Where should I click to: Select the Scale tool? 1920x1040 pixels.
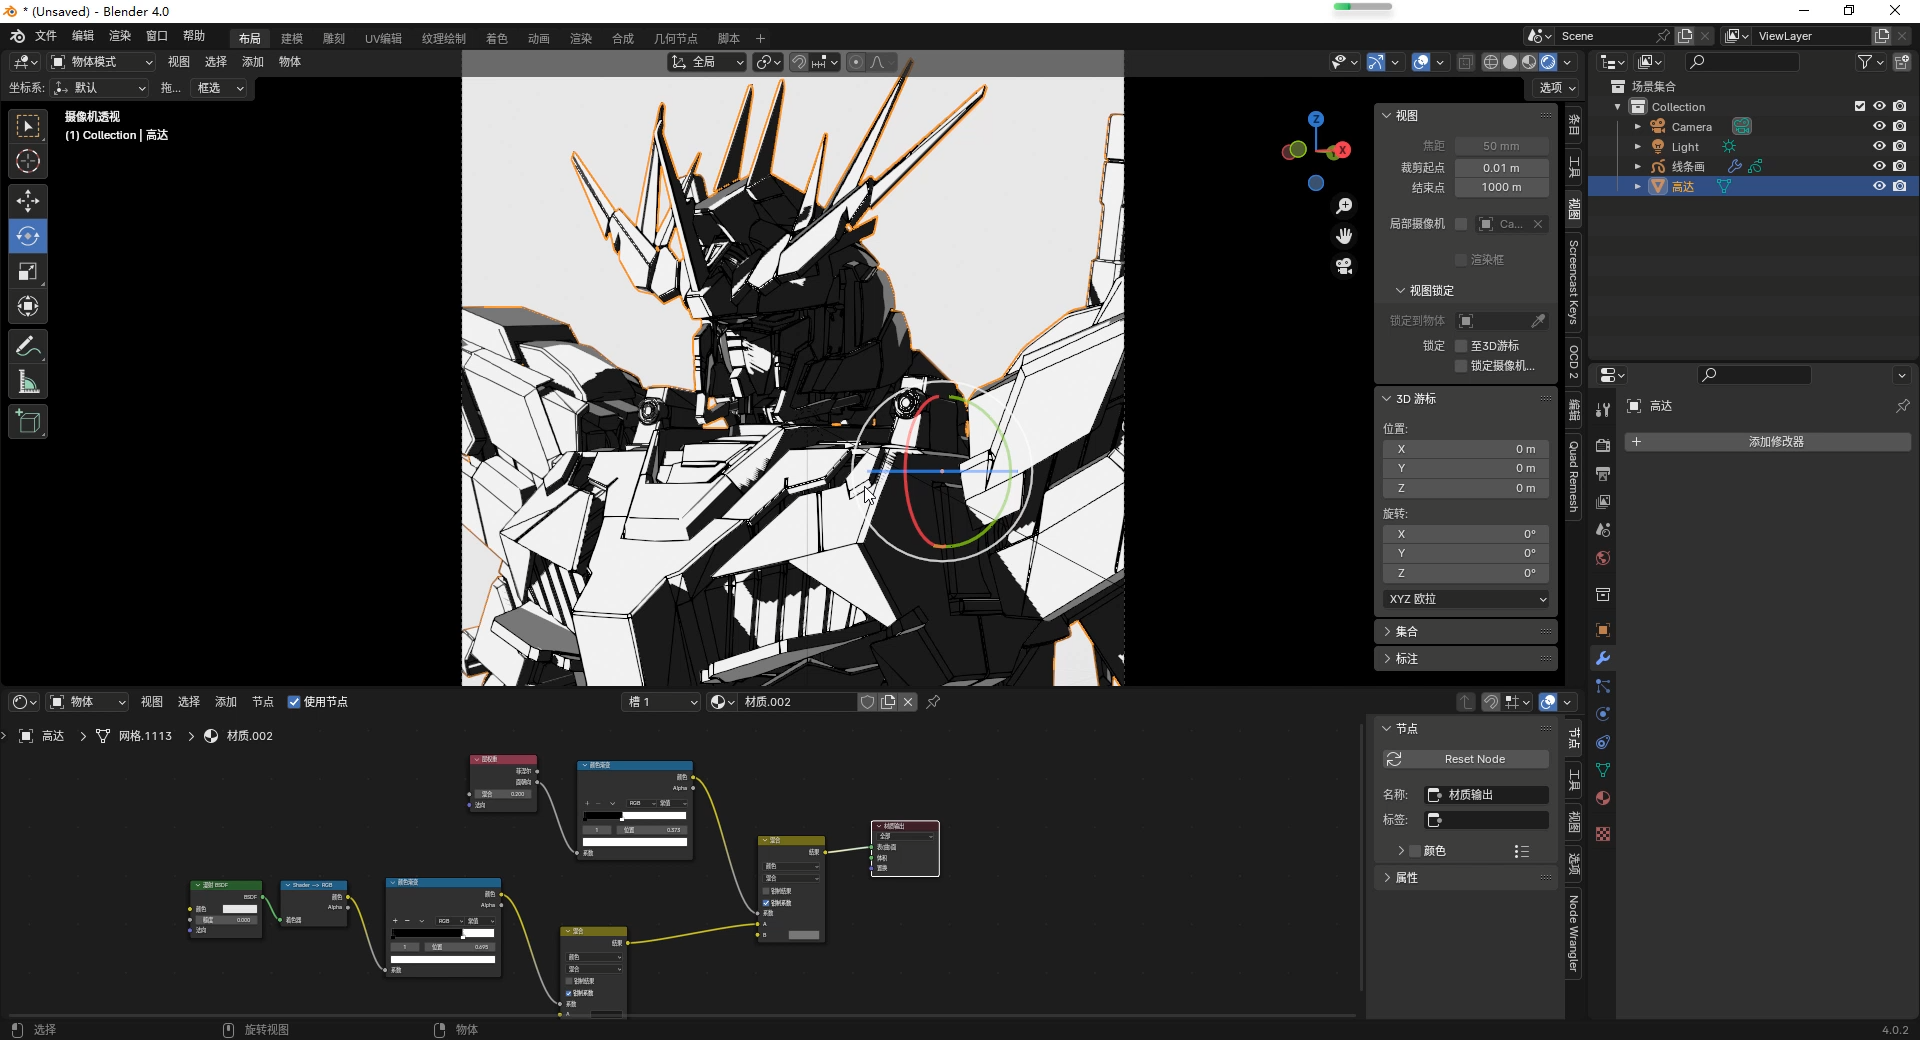tap(28, 271)
